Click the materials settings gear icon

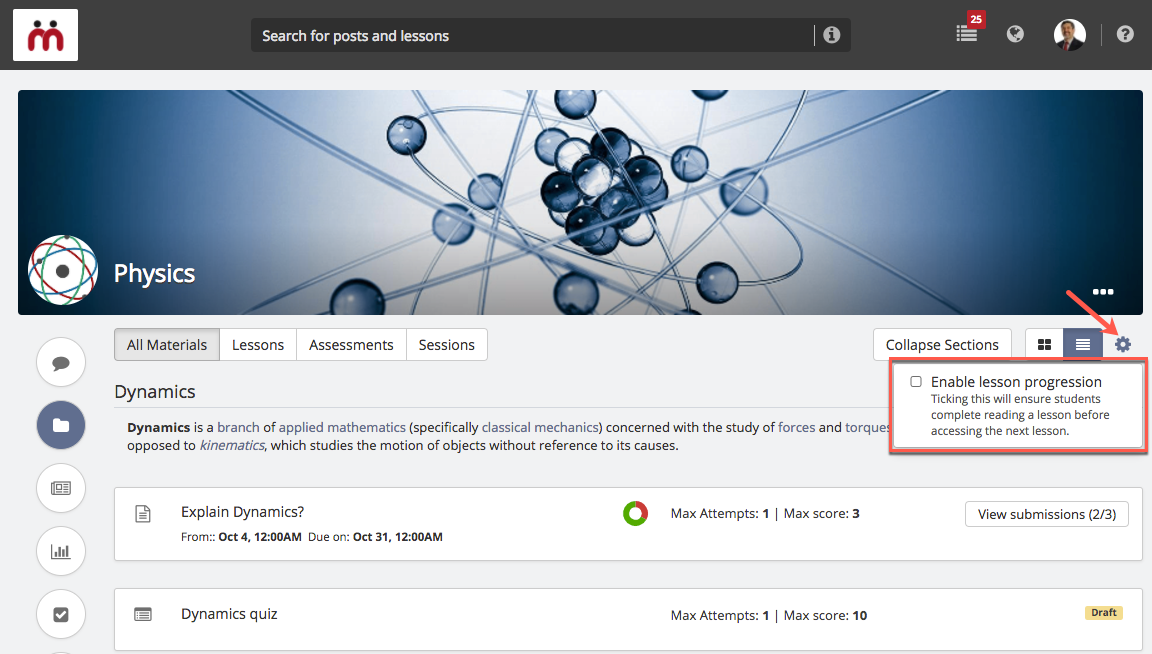(1123, 344)
